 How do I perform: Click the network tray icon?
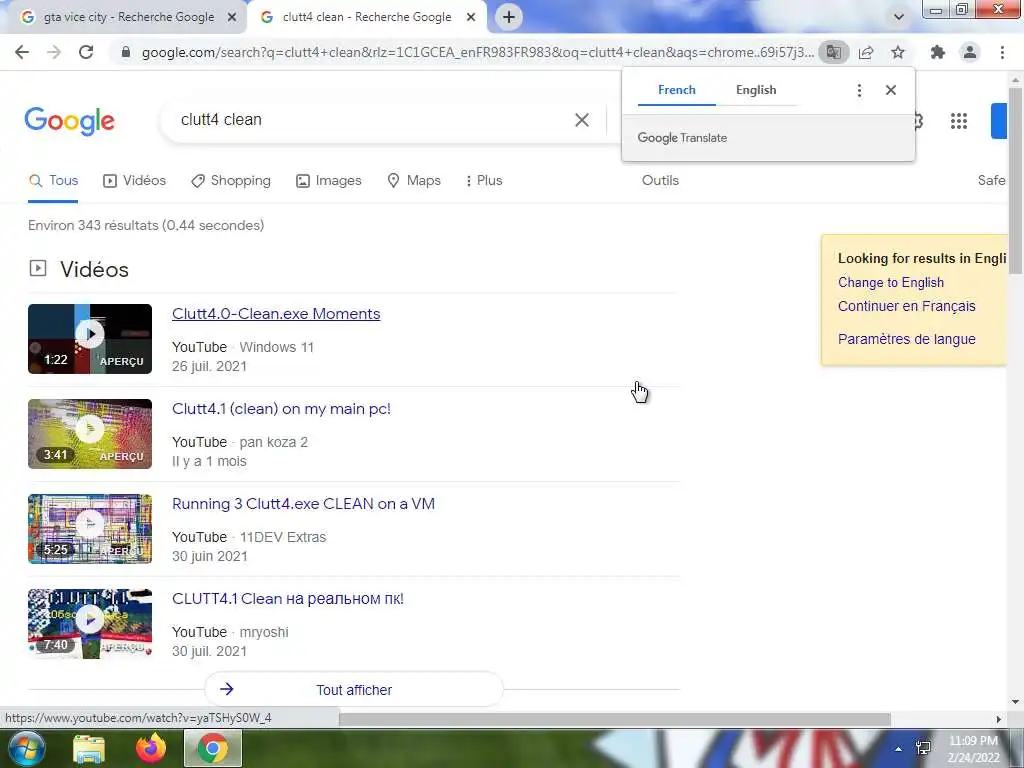pos(923,748)
